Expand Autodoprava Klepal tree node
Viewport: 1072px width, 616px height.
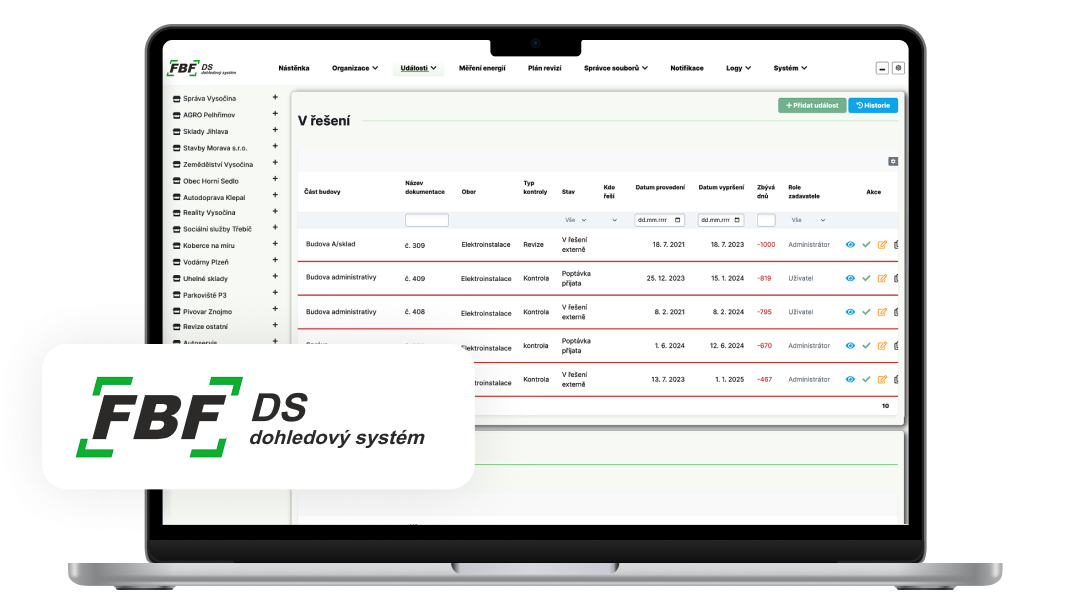tap(275, 196)
